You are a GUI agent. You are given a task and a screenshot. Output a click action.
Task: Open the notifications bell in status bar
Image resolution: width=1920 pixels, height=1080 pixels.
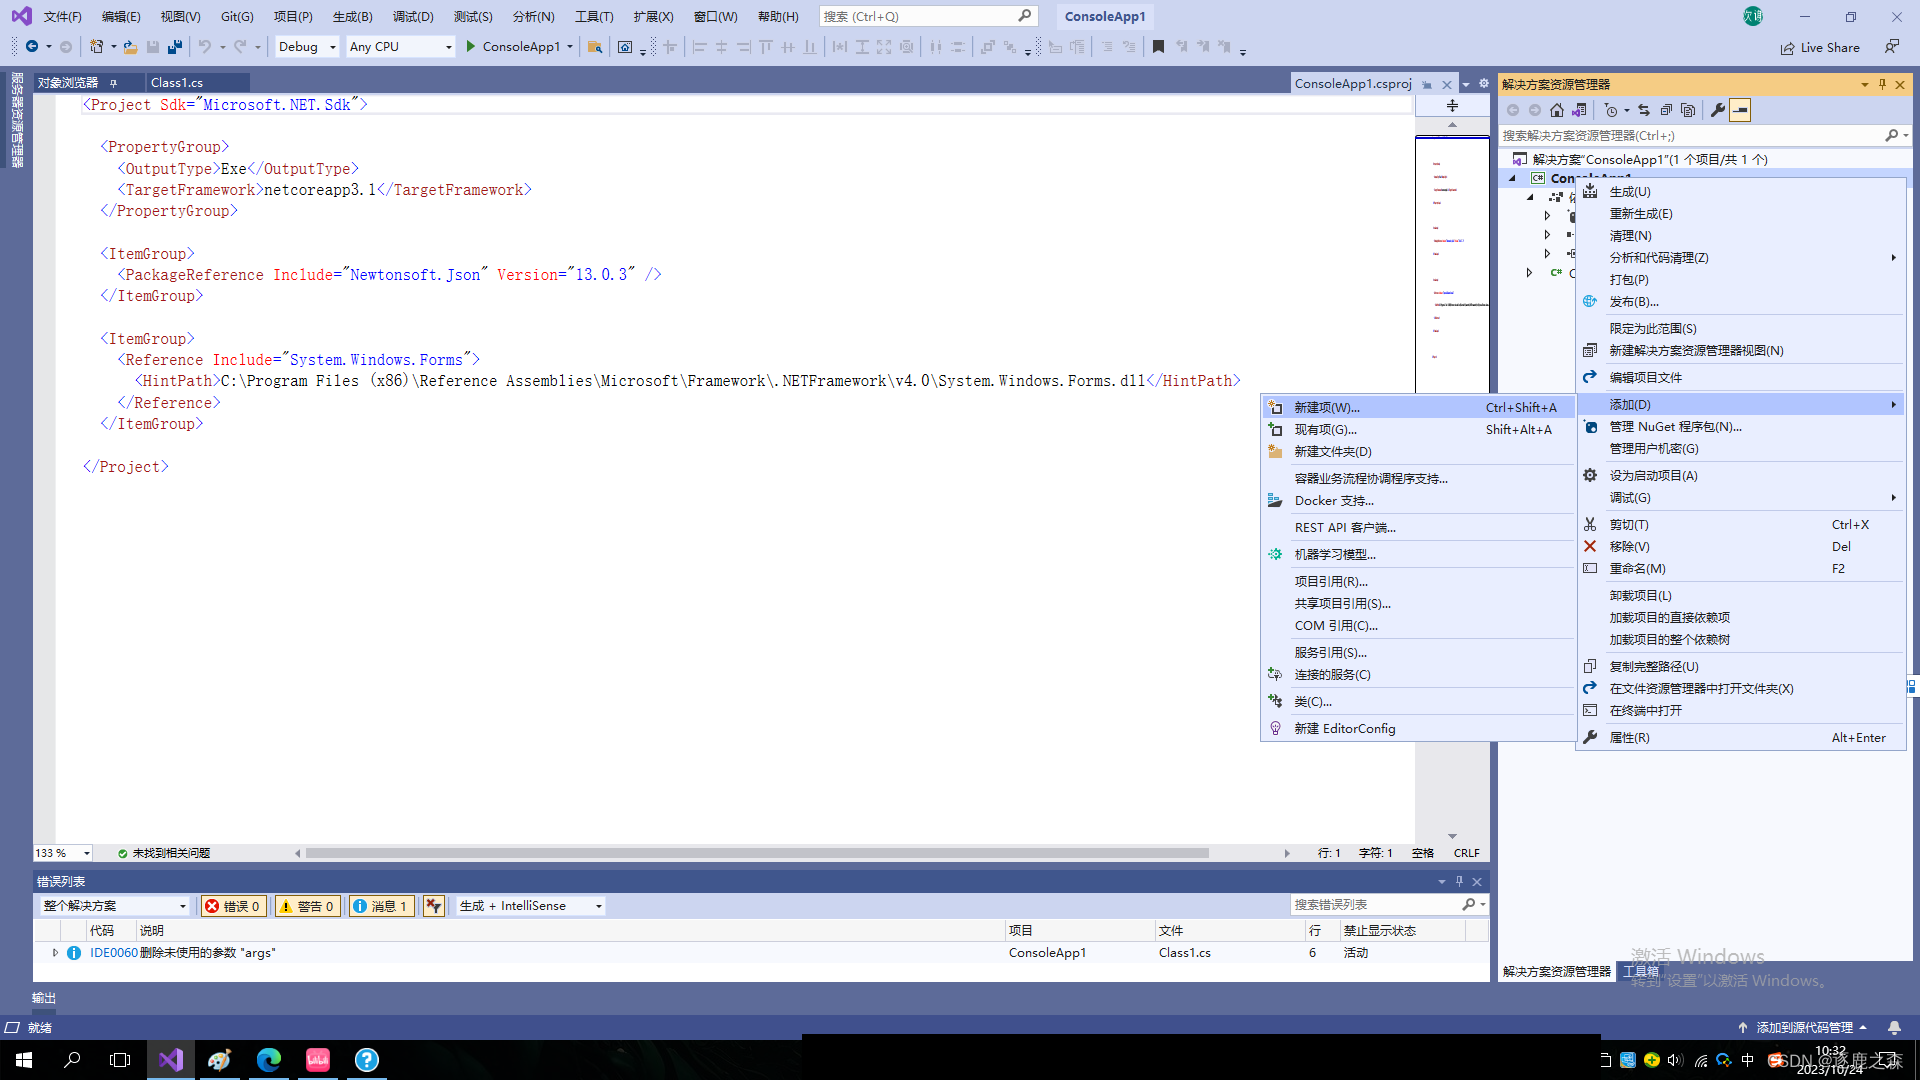[1894, 1027]
